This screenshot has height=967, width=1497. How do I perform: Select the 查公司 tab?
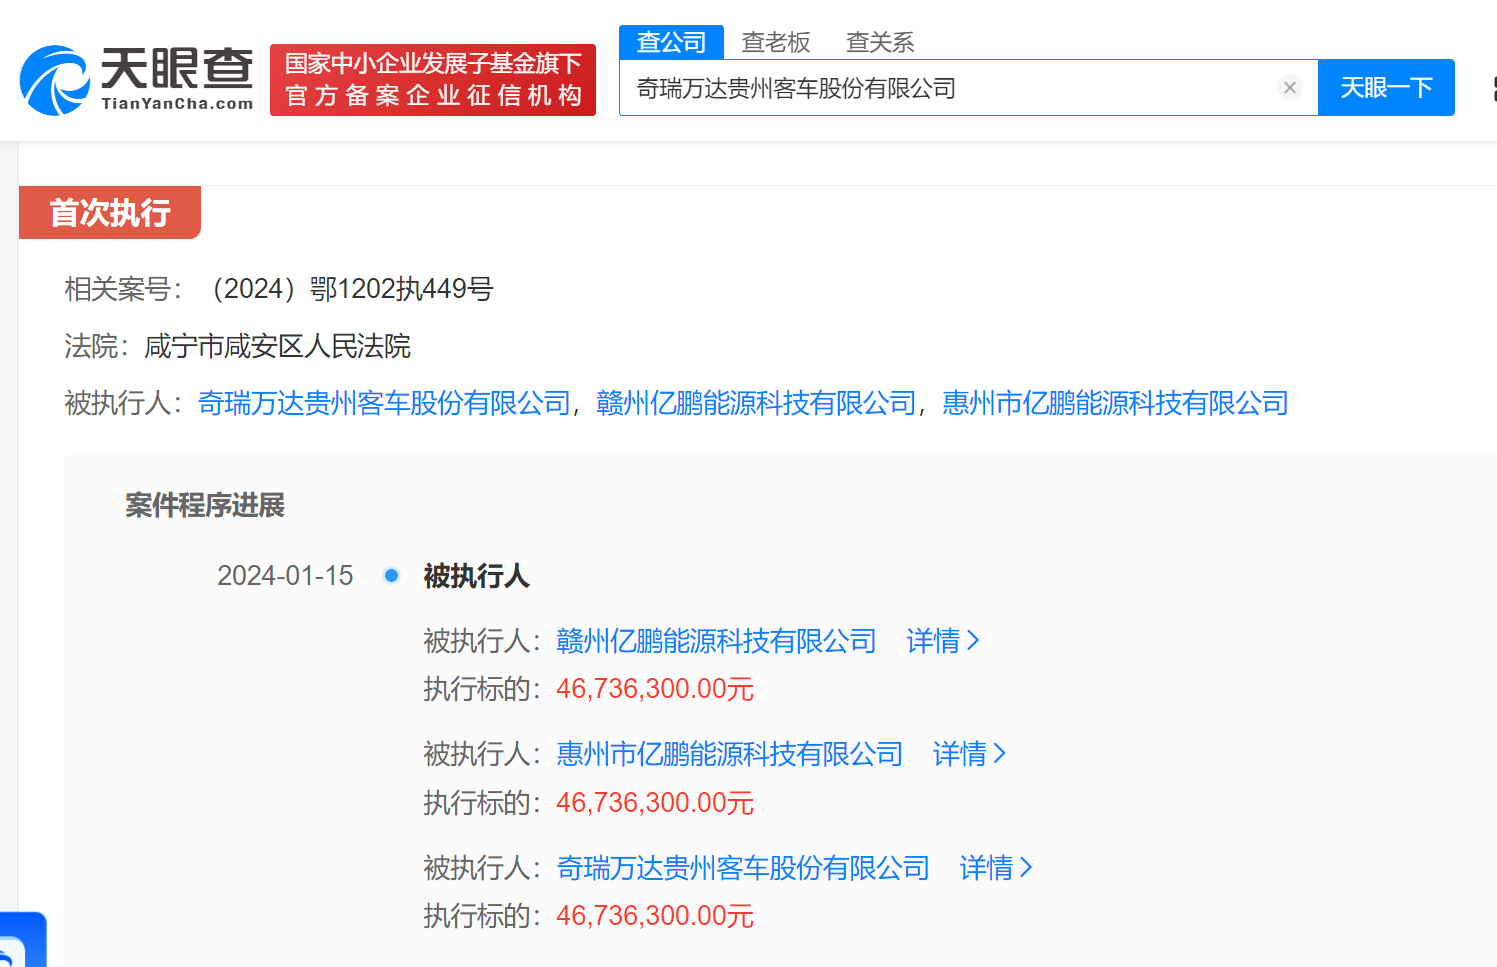671,42
